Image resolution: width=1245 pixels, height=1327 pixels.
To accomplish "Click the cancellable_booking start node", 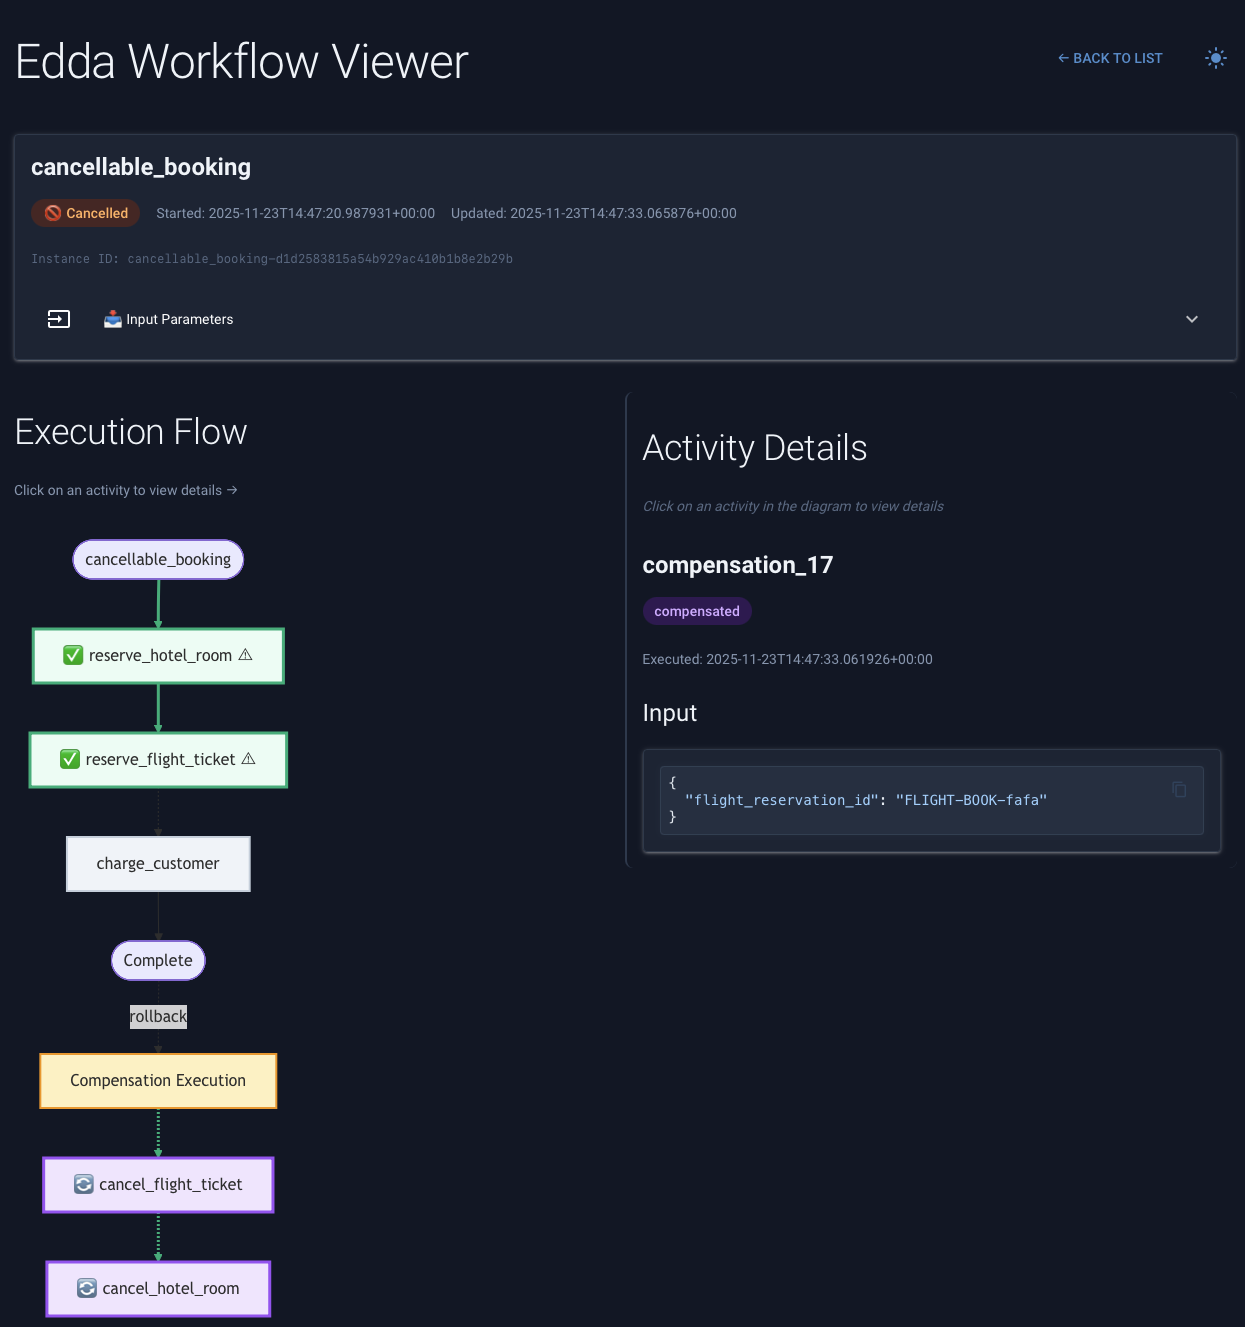I will (158, 560).
